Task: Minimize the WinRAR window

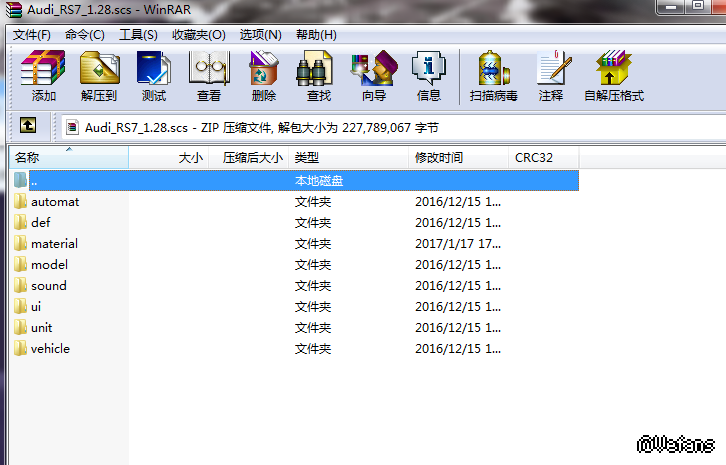Action: [x=671, y=7]
